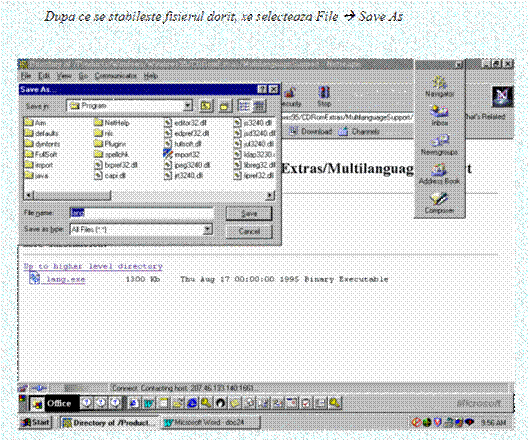528x440 pixels.
Task: Open Newsgroups from the component bar
Action: pos(439,145)
